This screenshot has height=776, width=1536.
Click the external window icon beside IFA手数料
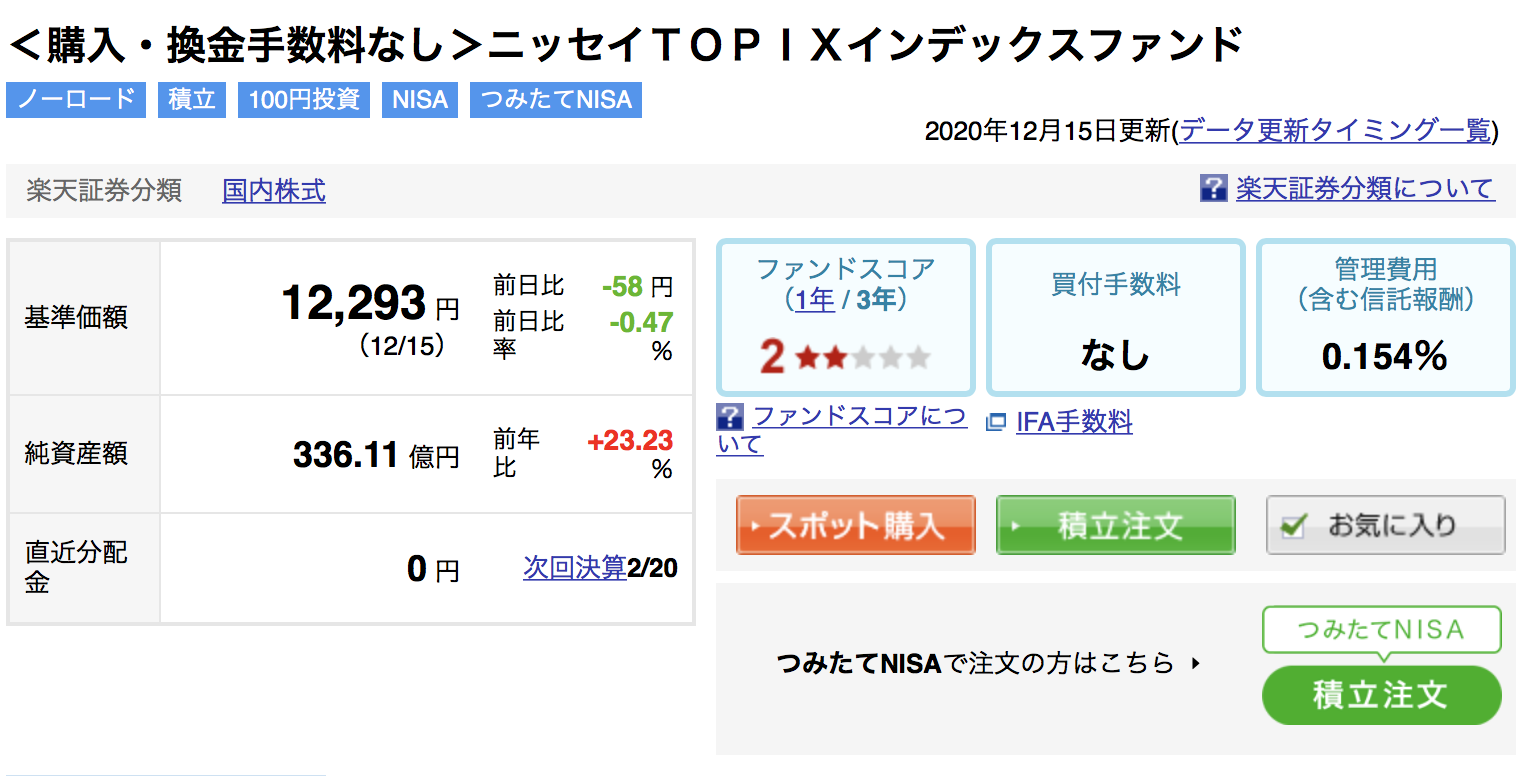(996, 423)
